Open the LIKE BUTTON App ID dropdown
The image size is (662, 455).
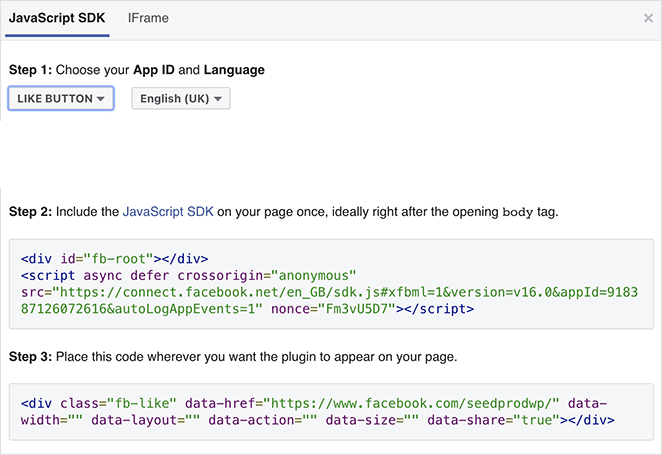coord(61,98)
